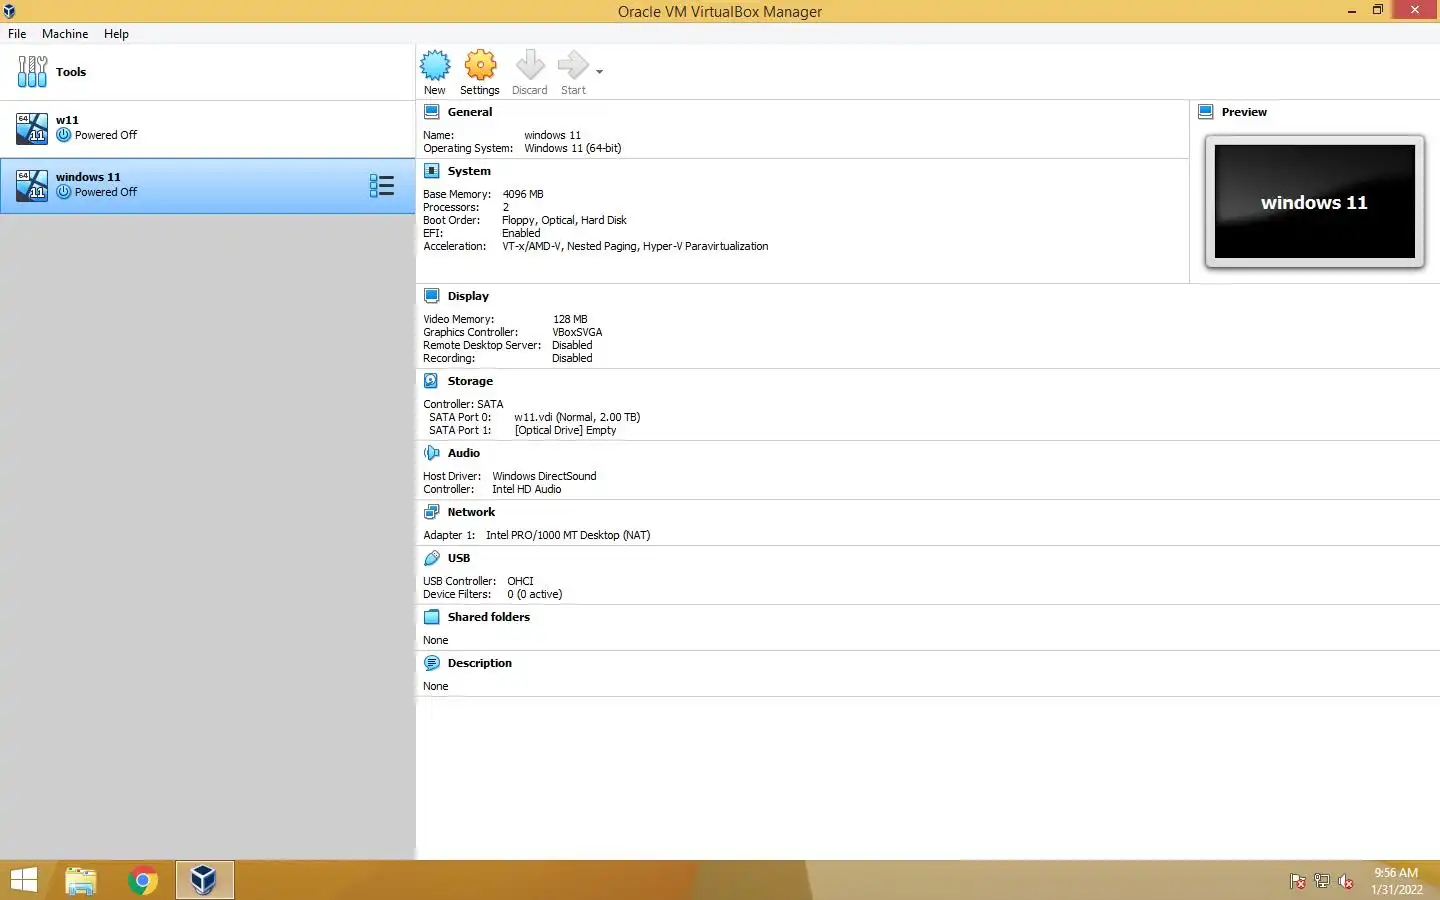Click the VirtualBox taskbar icon
1440x900 pixels.
[205, 880]
